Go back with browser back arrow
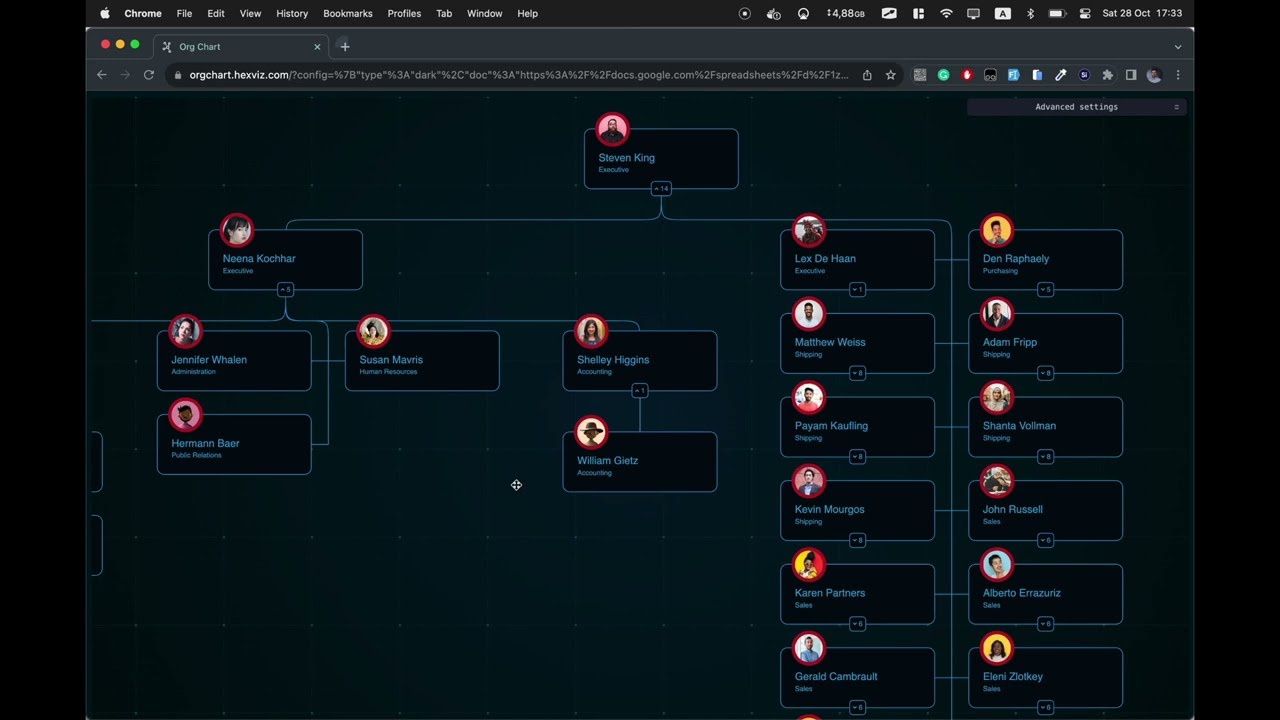 [x=101, y=75]
